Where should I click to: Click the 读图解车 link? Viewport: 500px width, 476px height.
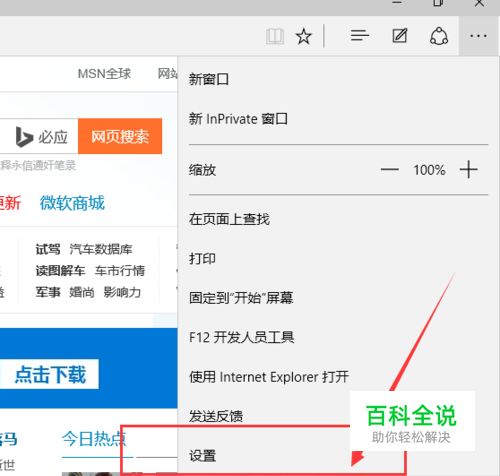pyautogui.click(x=60, y=270)
